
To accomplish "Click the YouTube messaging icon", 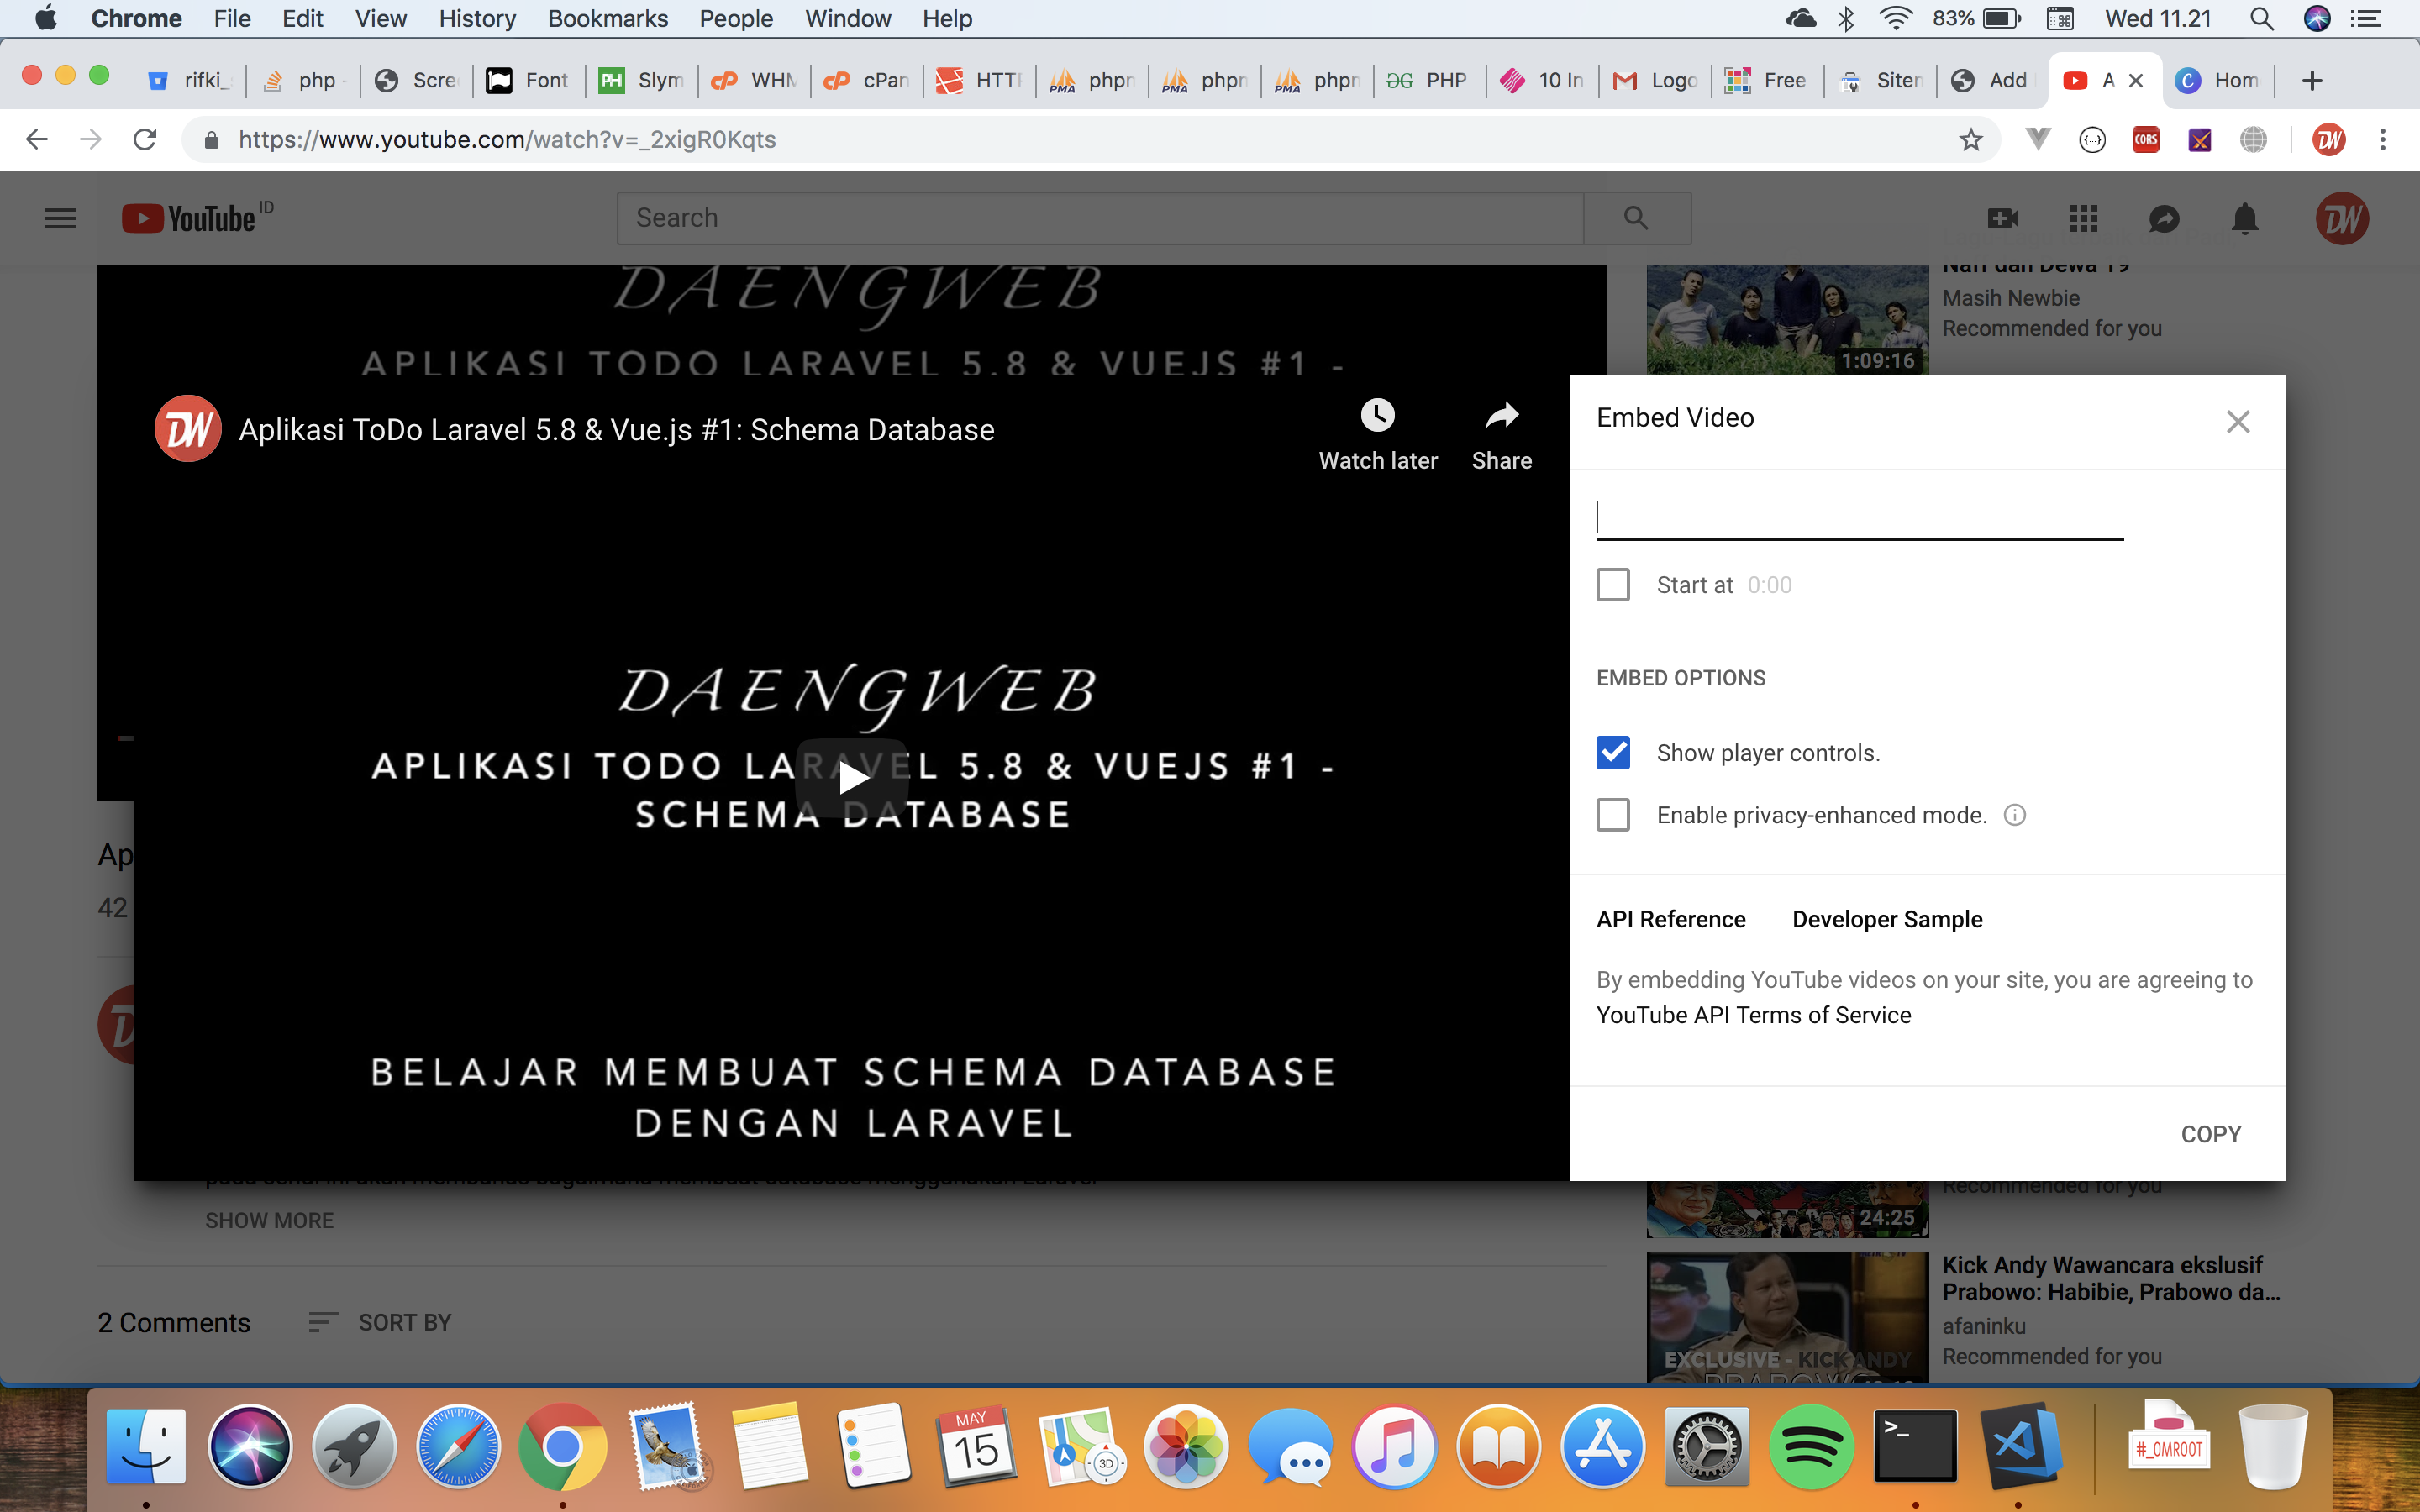I will pyautogui.click(x=2162, y=218).
